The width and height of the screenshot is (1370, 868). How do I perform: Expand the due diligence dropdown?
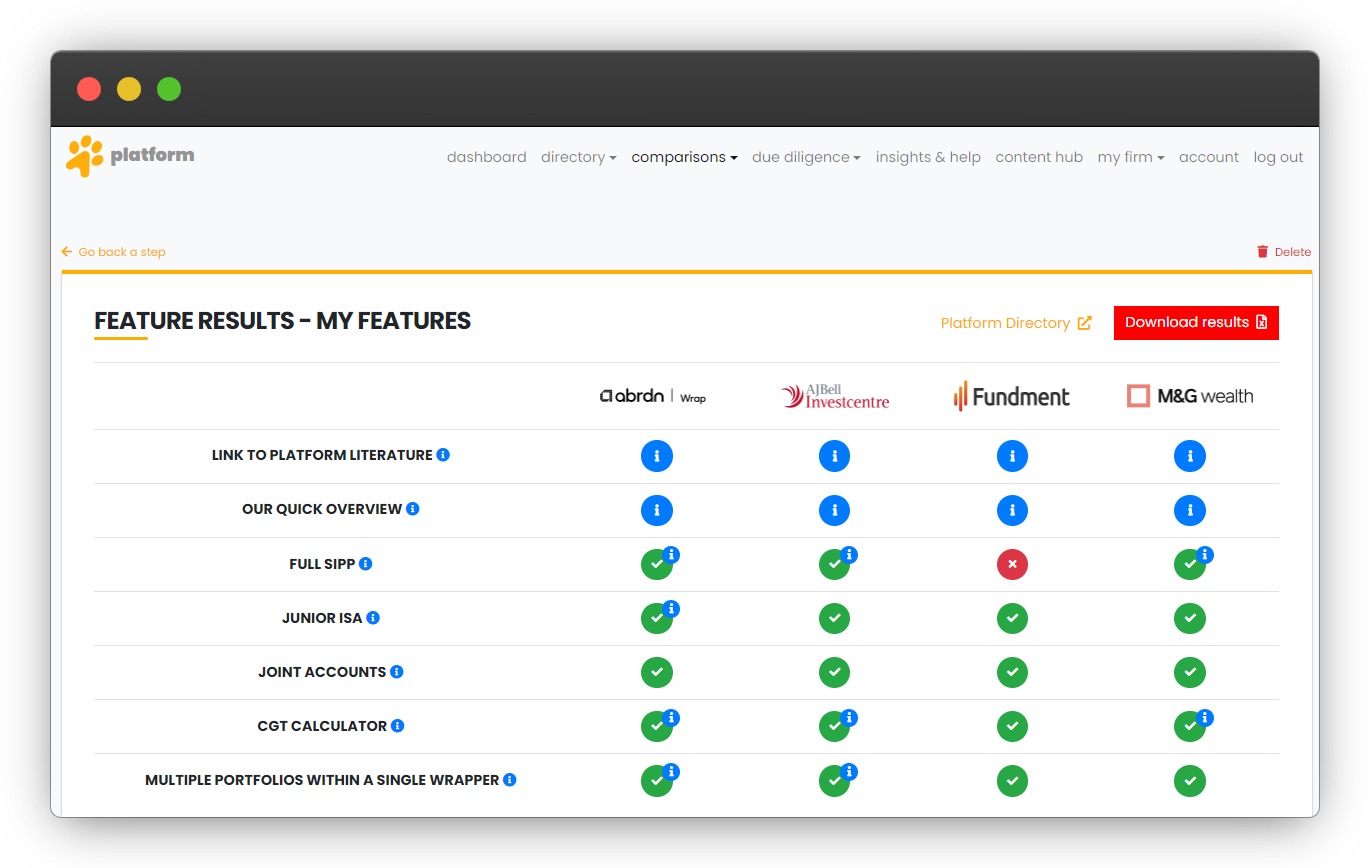coord(806,157)
